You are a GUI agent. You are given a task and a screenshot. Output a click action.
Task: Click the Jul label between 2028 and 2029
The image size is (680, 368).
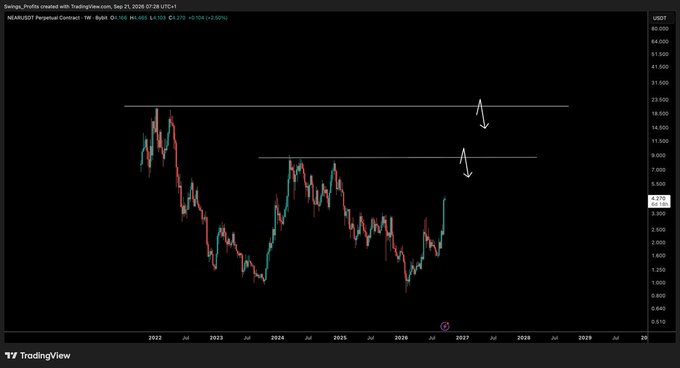[x=554, y=338]
